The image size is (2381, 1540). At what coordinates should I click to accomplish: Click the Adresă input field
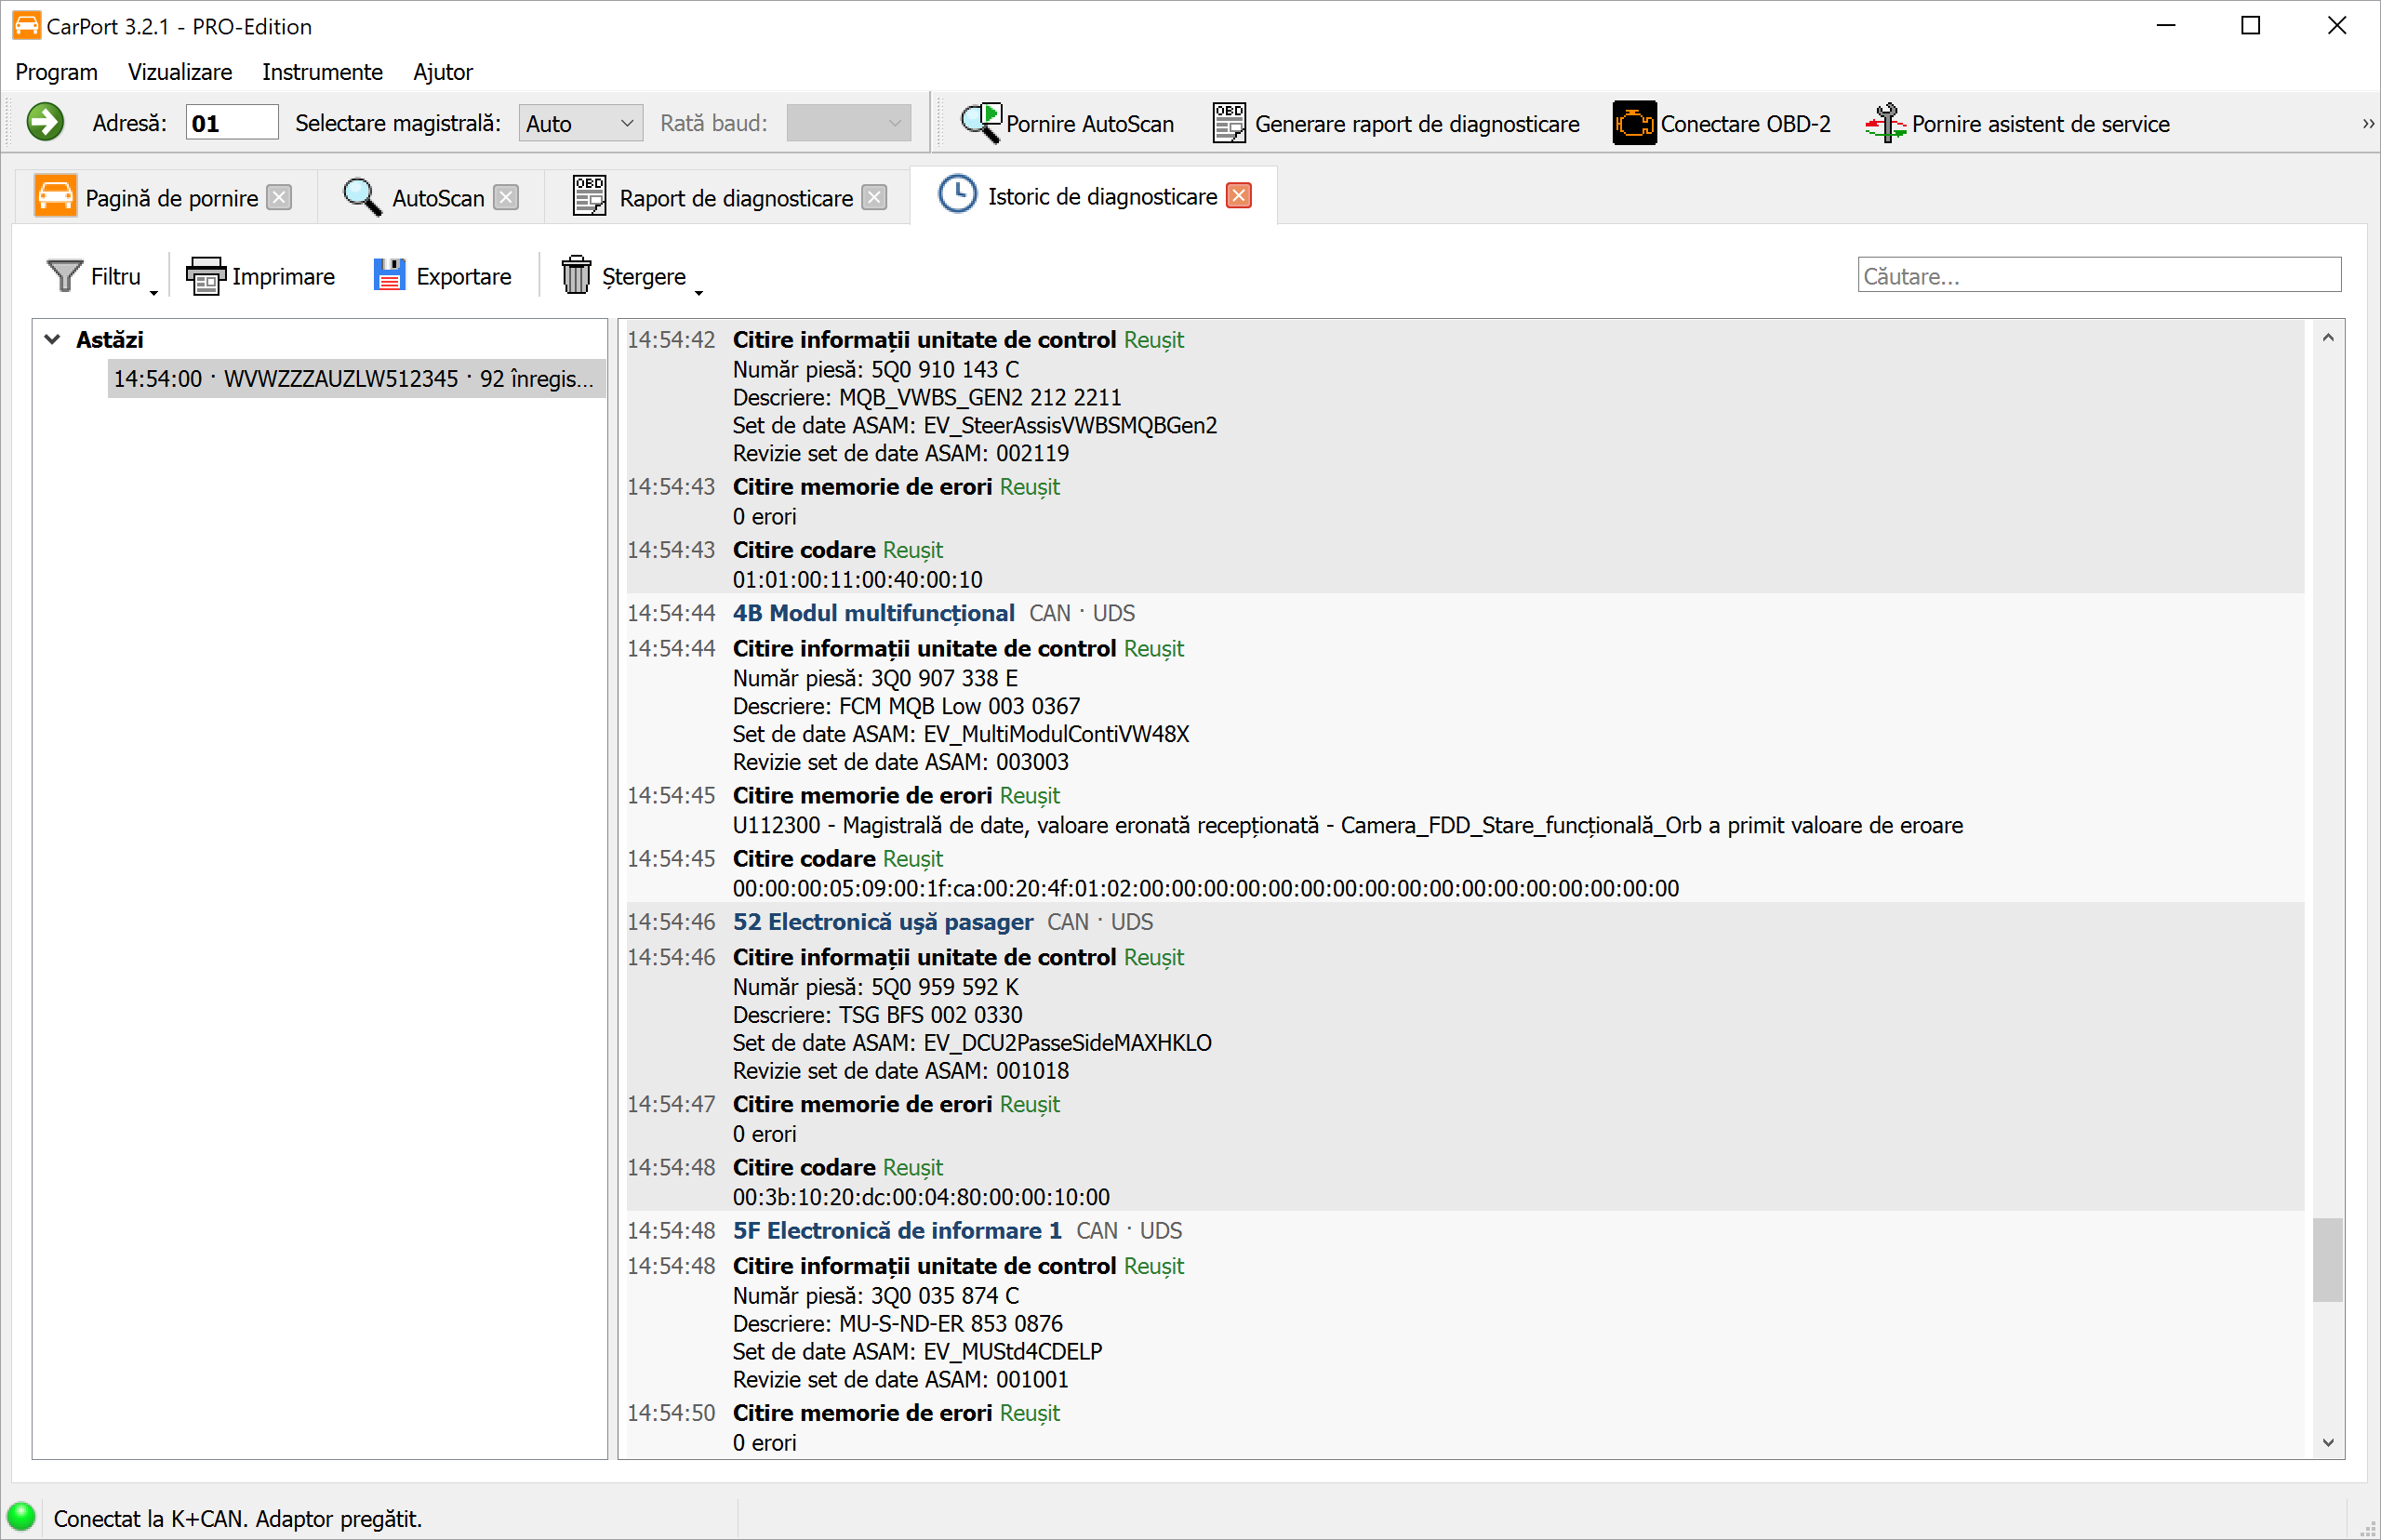tap(232, 123)
